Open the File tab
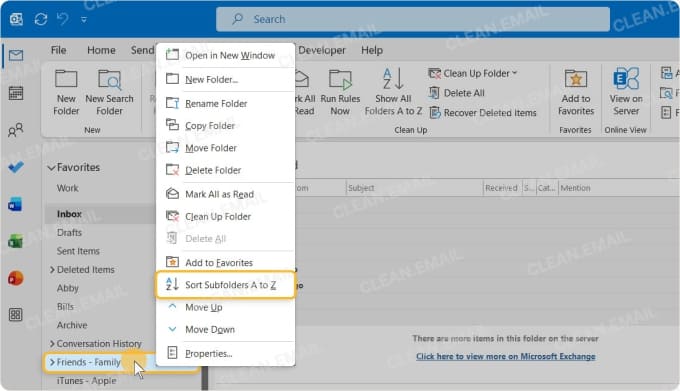This screenshot has width=680, height=391. point(59,50)
